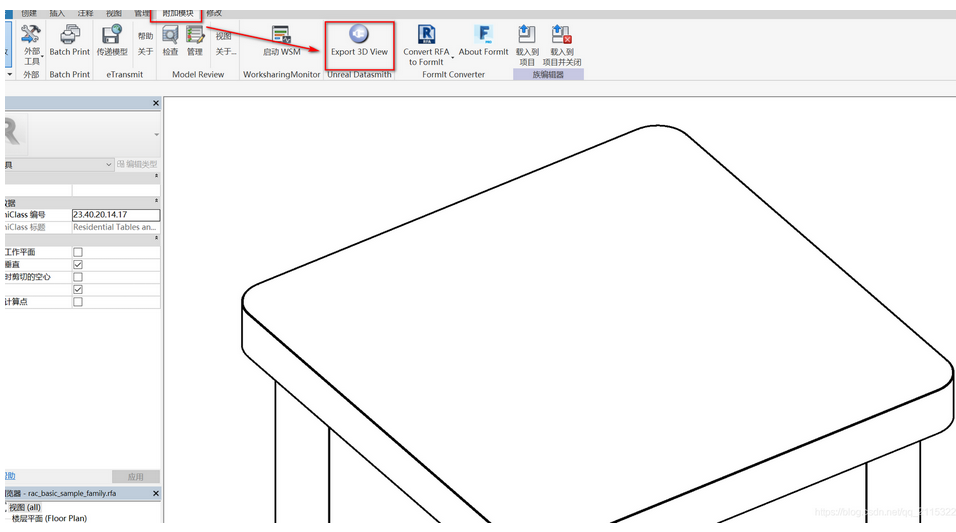Open properties category filter dropdown

(109, 165)
